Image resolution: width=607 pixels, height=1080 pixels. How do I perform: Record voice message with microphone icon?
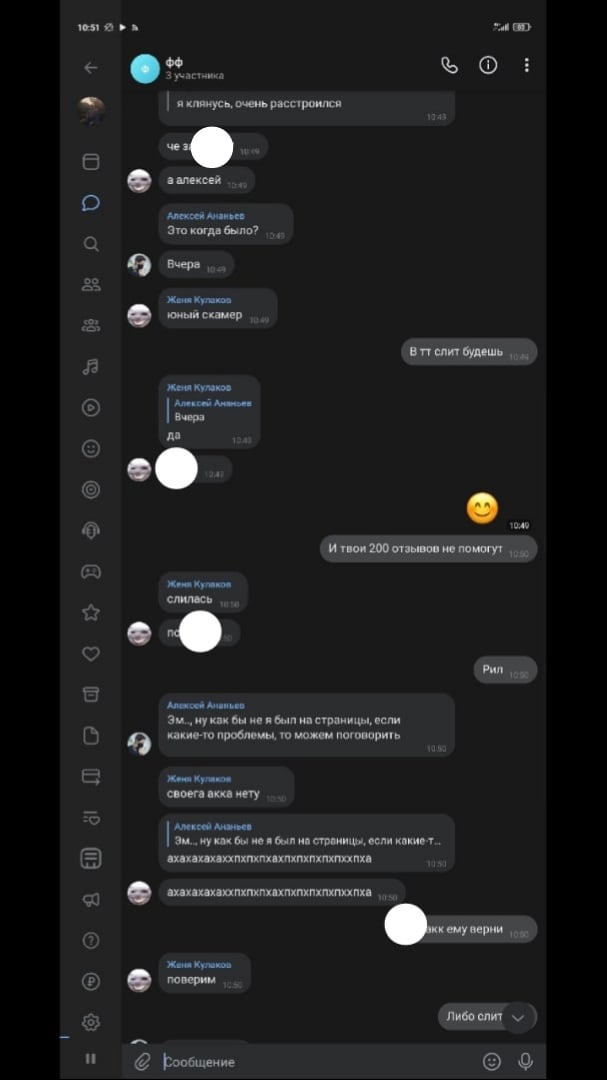526,1061
